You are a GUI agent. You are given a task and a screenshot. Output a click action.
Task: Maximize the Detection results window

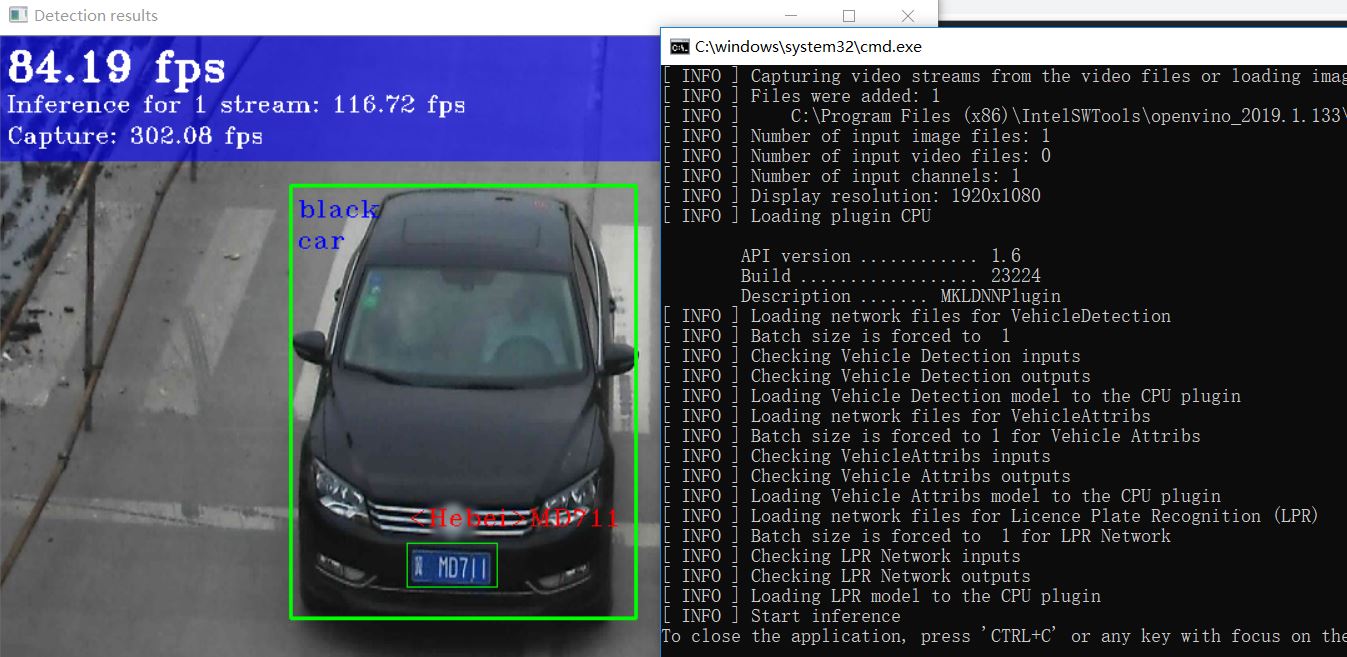849,16
